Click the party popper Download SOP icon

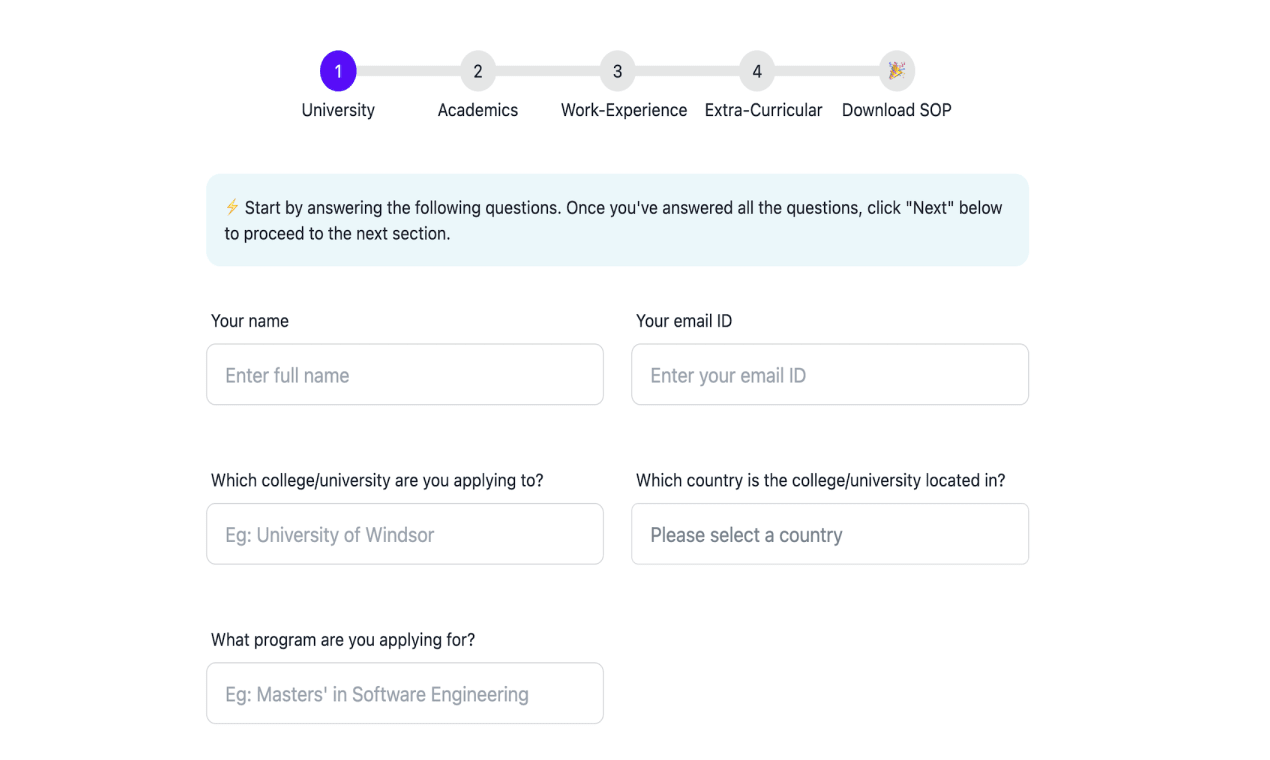click(x=897, y=71)
